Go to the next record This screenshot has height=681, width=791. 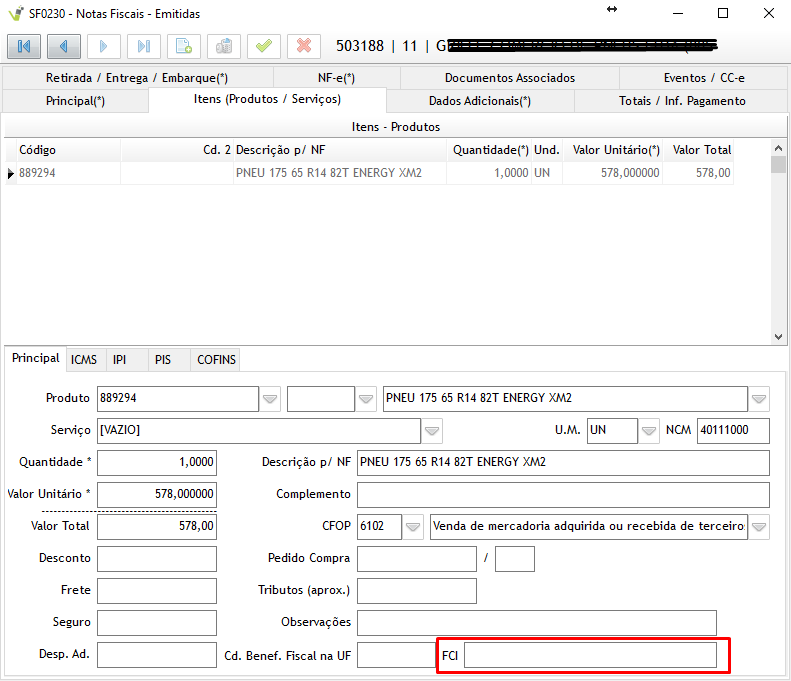(104, 46)
